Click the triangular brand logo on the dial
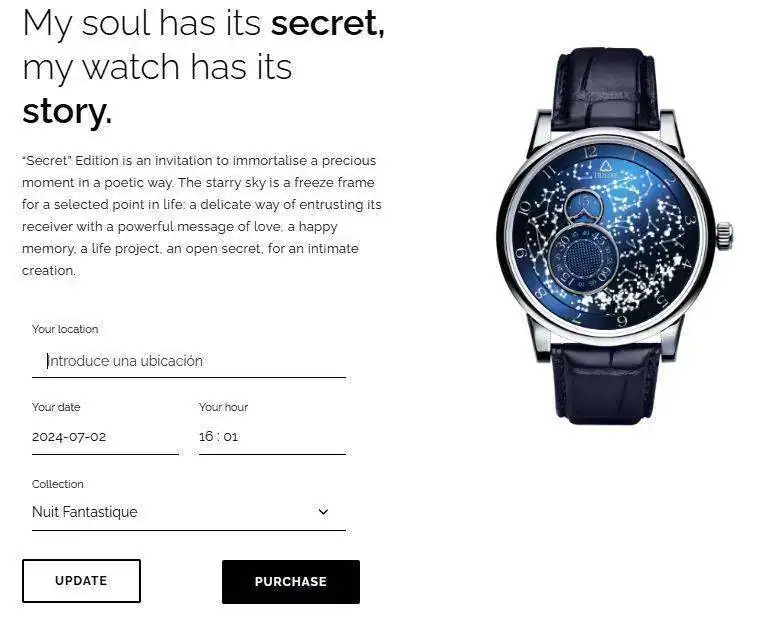 (x=603, y=166)
